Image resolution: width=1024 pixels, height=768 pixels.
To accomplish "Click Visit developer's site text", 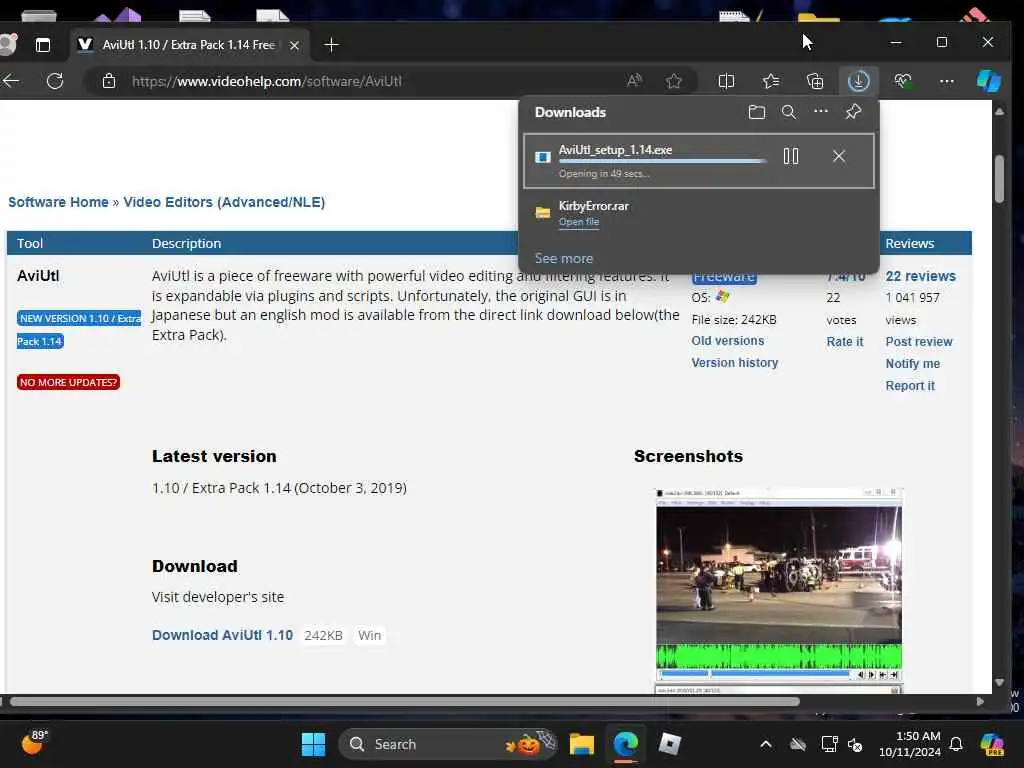I will [x=218, y=597].
